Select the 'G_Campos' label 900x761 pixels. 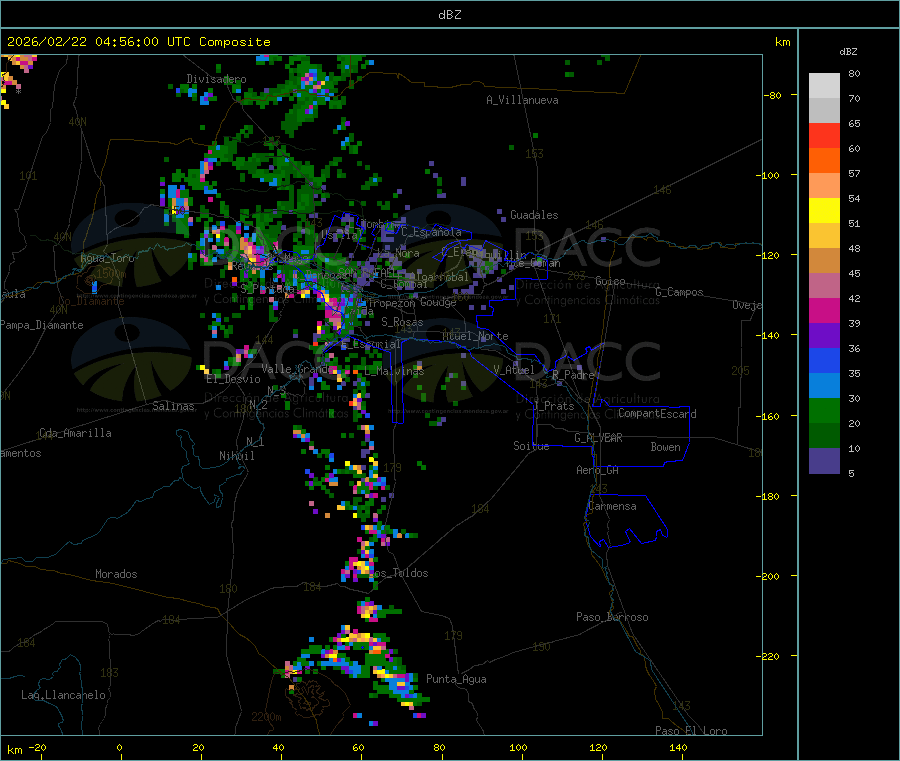coord(680,292)
